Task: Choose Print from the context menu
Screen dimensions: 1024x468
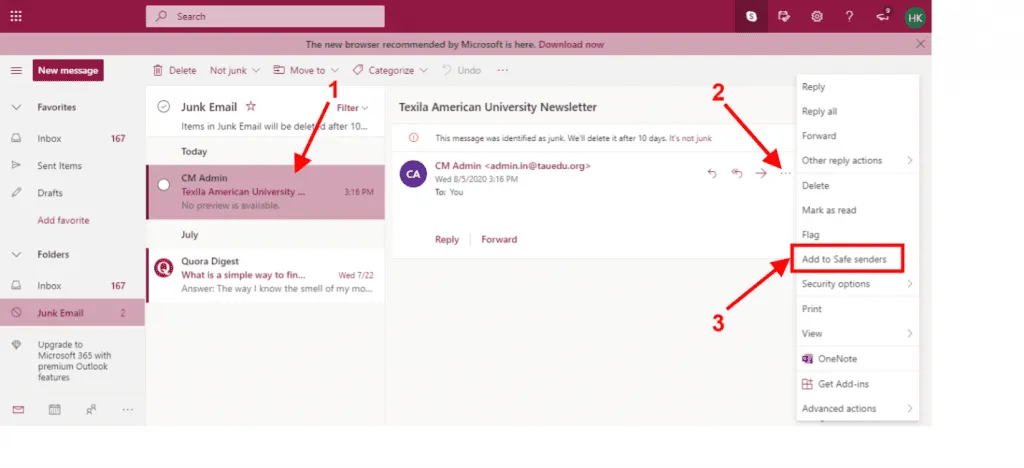Action: coord(857,309)
